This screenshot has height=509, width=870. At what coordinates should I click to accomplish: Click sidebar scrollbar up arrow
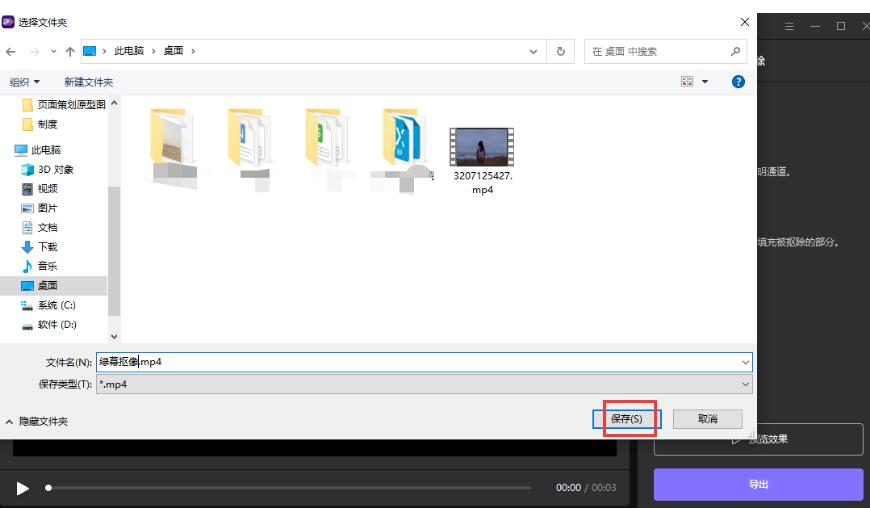(x=114, y=103)
